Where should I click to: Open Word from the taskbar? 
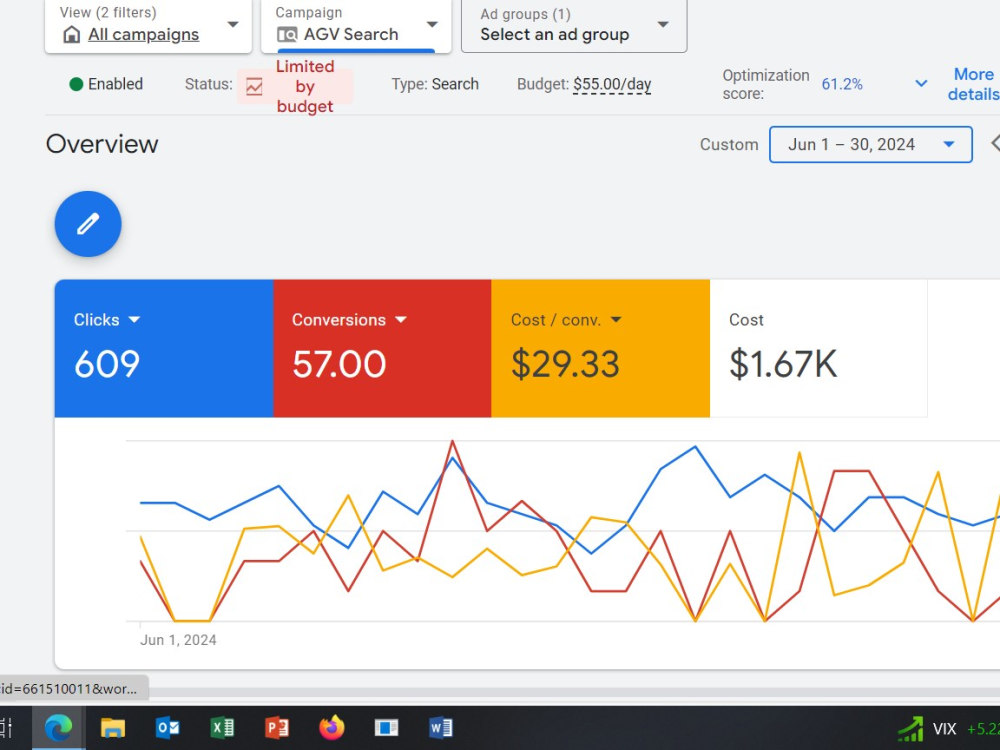[x=441, y=728]
